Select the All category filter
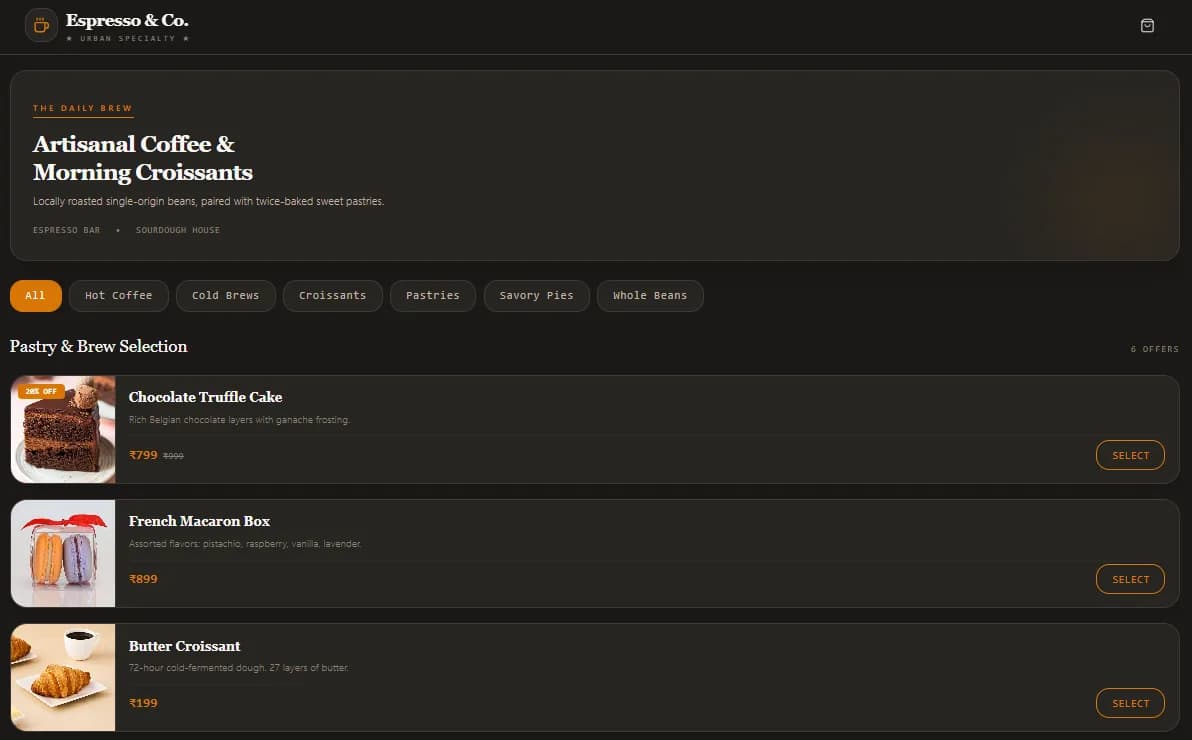Screen dimensions: 1192x740 (x=36, y=296)
